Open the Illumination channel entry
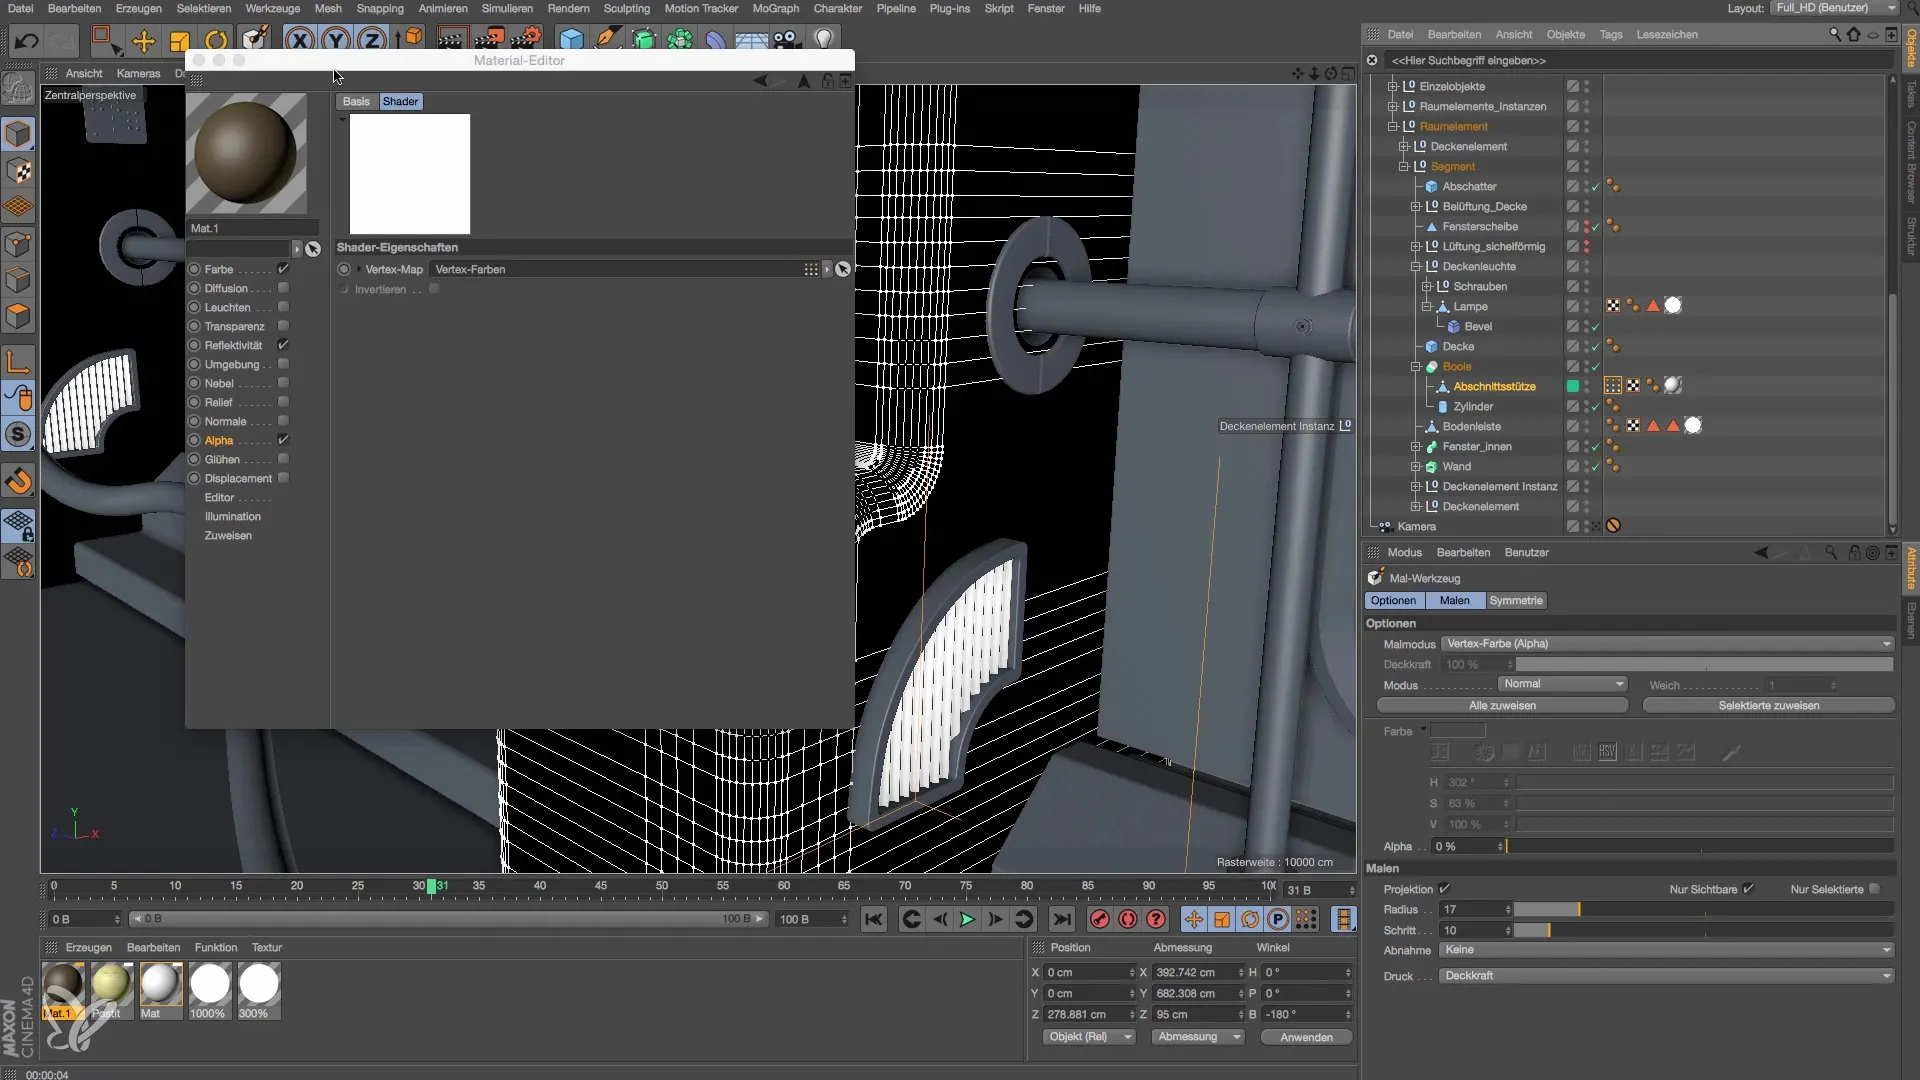This screenshot has width=1920, height=1080. (232, 517)
